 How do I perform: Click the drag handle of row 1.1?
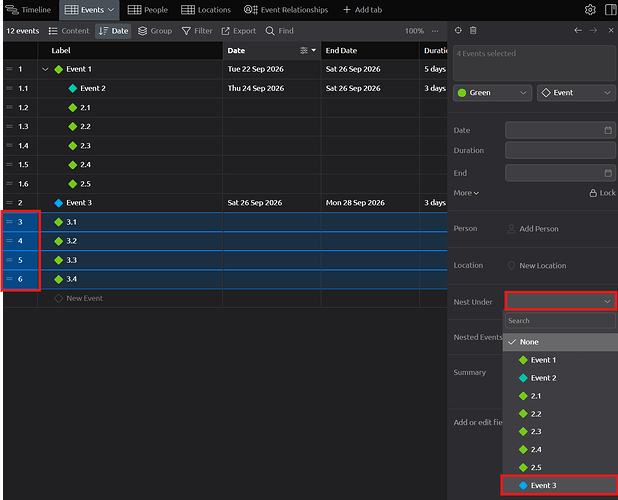tap(9, 88)
